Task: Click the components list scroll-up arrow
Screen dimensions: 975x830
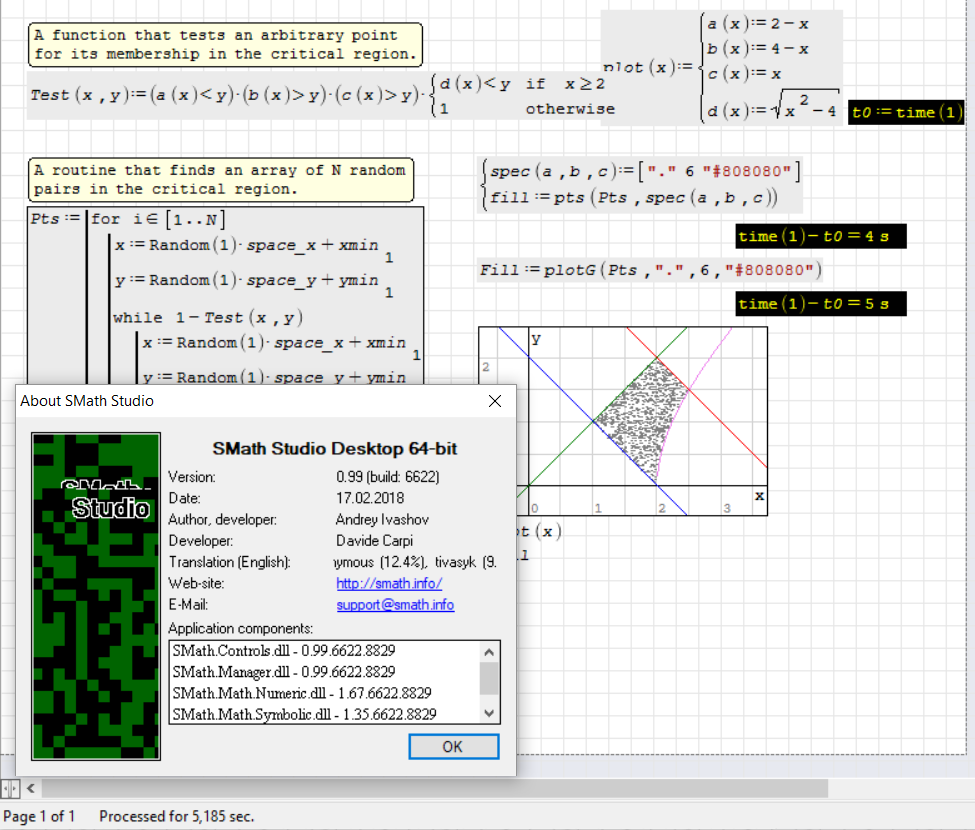Action: click(489, 652)
